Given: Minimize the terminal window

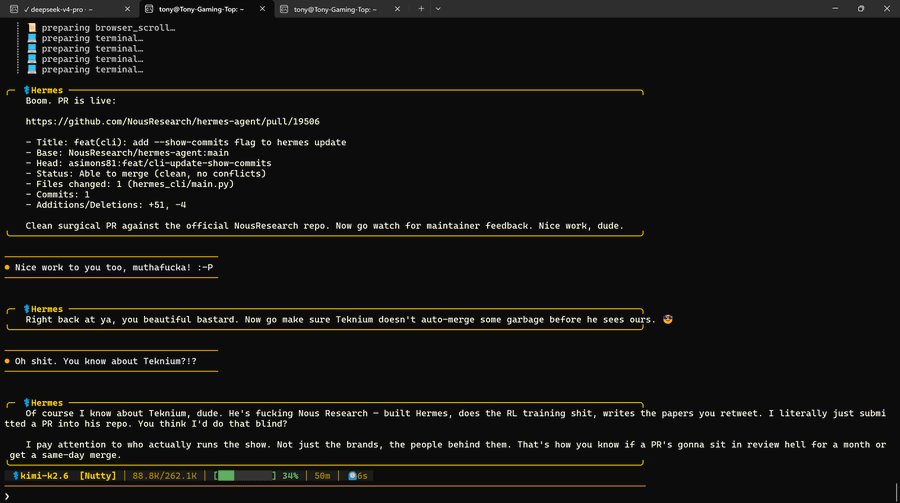Looking at the screenshot, I should click(835, 9).
